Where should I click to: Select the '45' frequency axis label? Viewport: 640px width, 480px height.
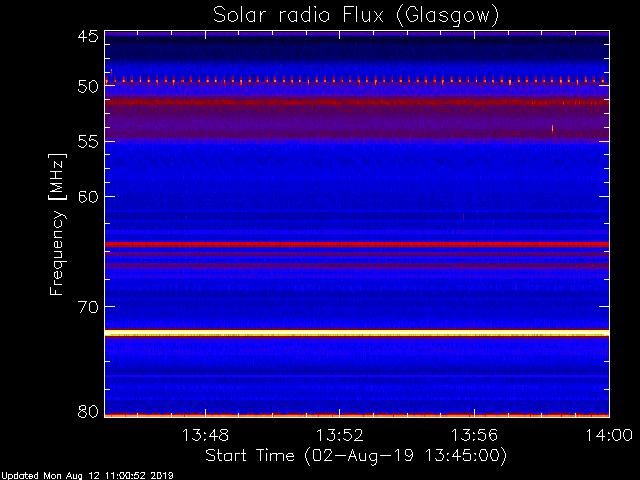88,37
